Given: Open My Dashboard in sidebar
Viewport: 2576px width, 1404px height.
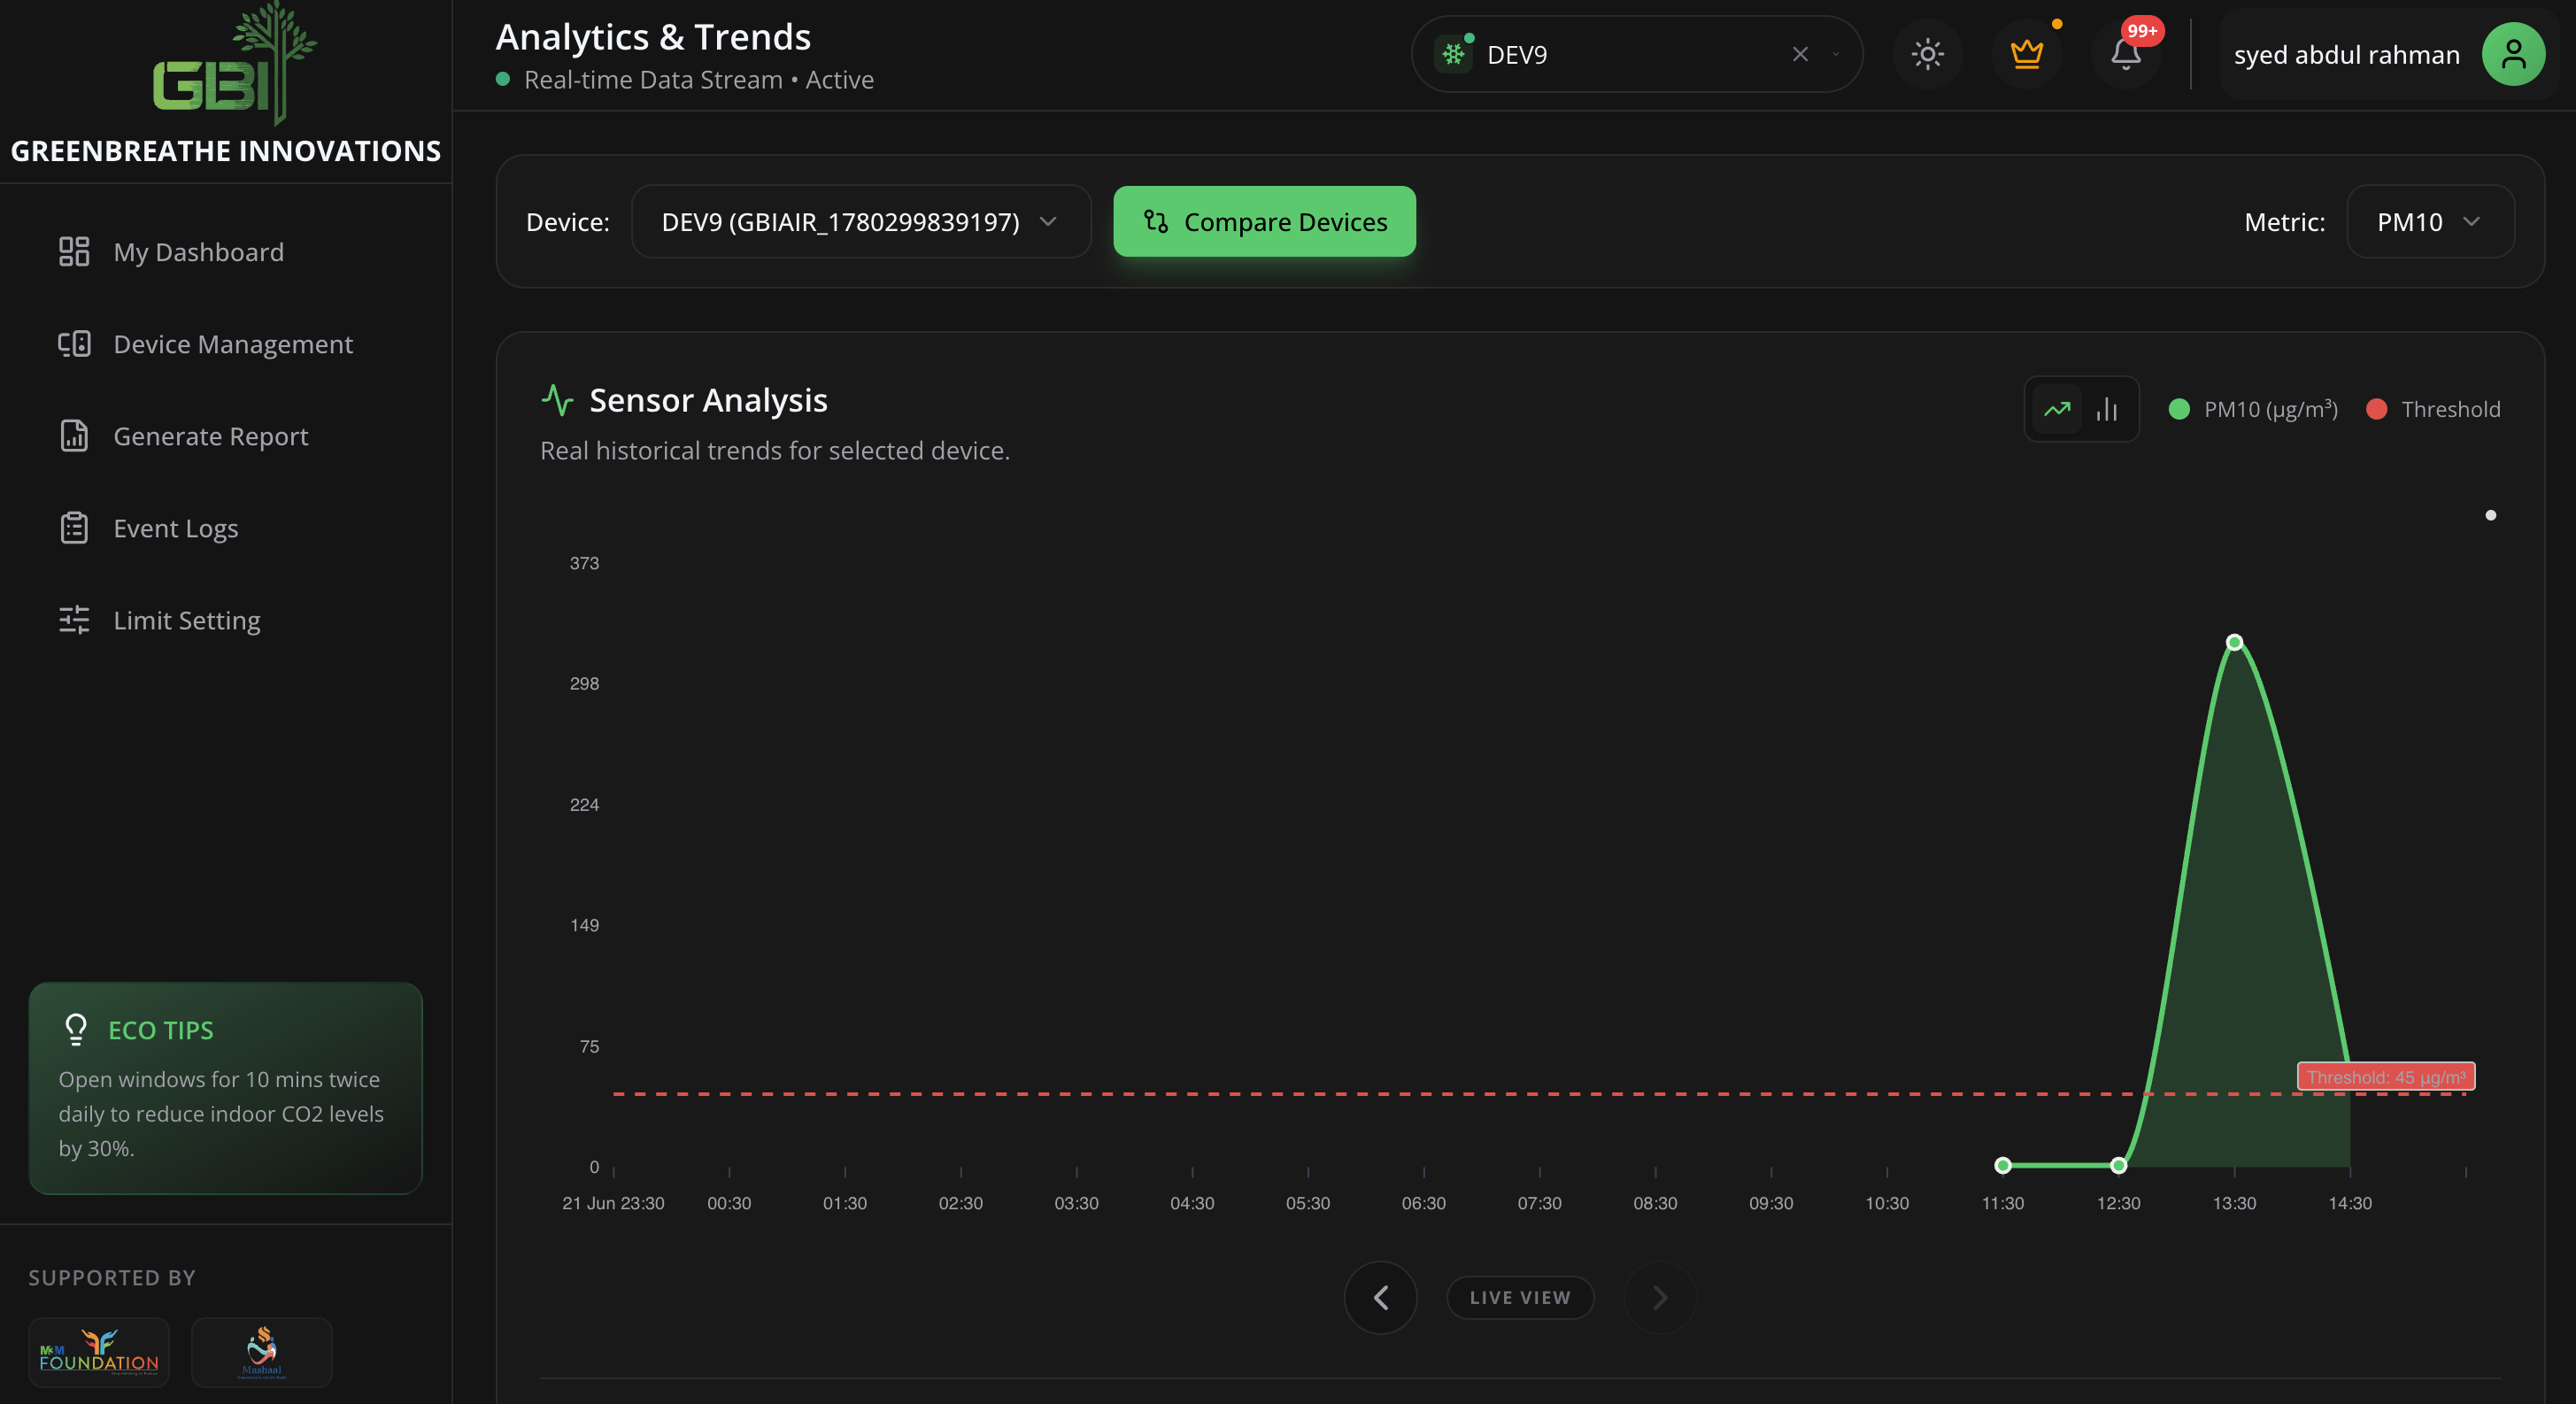Looking at the screenshot, I should pos(198,252).
